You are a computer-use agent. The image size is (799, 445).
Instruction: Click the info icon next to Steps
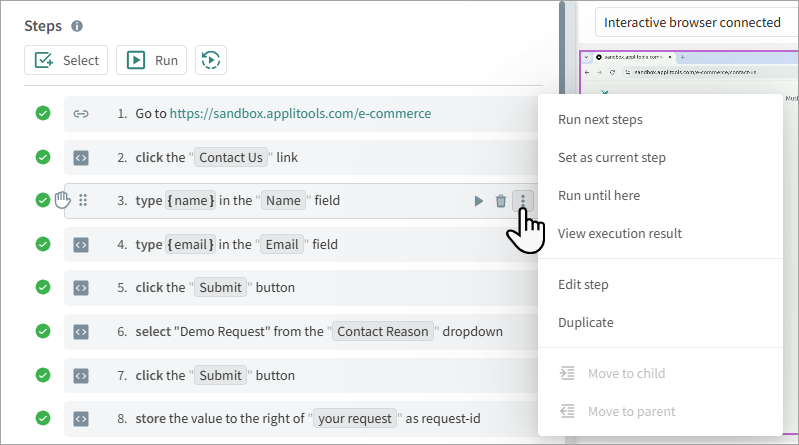(x=77, y=26)
